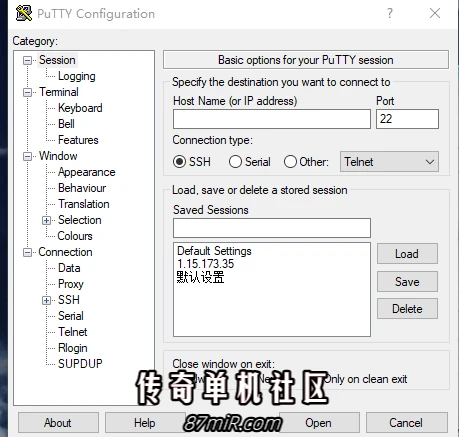Select the Other connection type radio button
Viewport: 459px width, 437px height.
290,162
